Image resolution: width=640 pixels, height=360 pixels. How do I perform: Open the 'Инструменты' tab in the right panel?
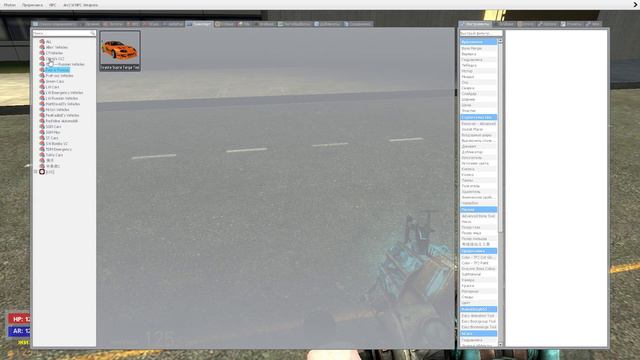[476, 24]
